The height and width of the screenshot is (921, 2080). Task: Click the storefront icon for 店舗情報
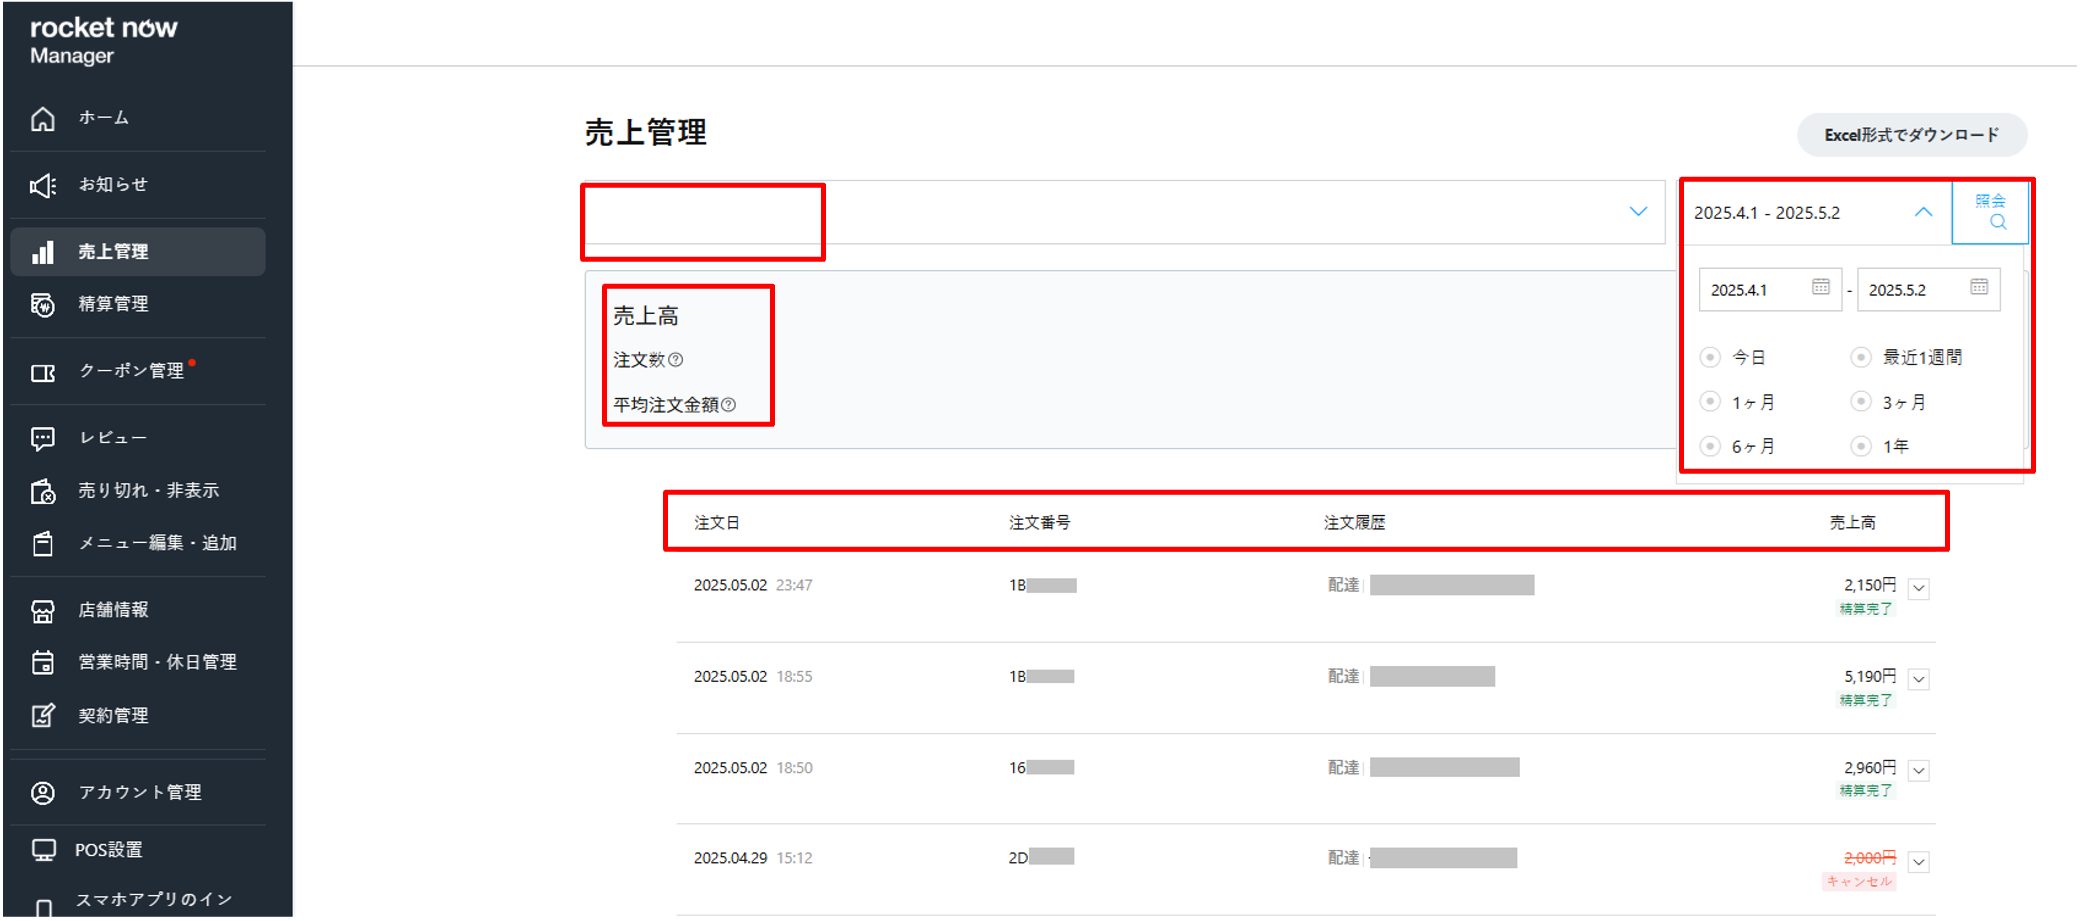click(43, 611)
